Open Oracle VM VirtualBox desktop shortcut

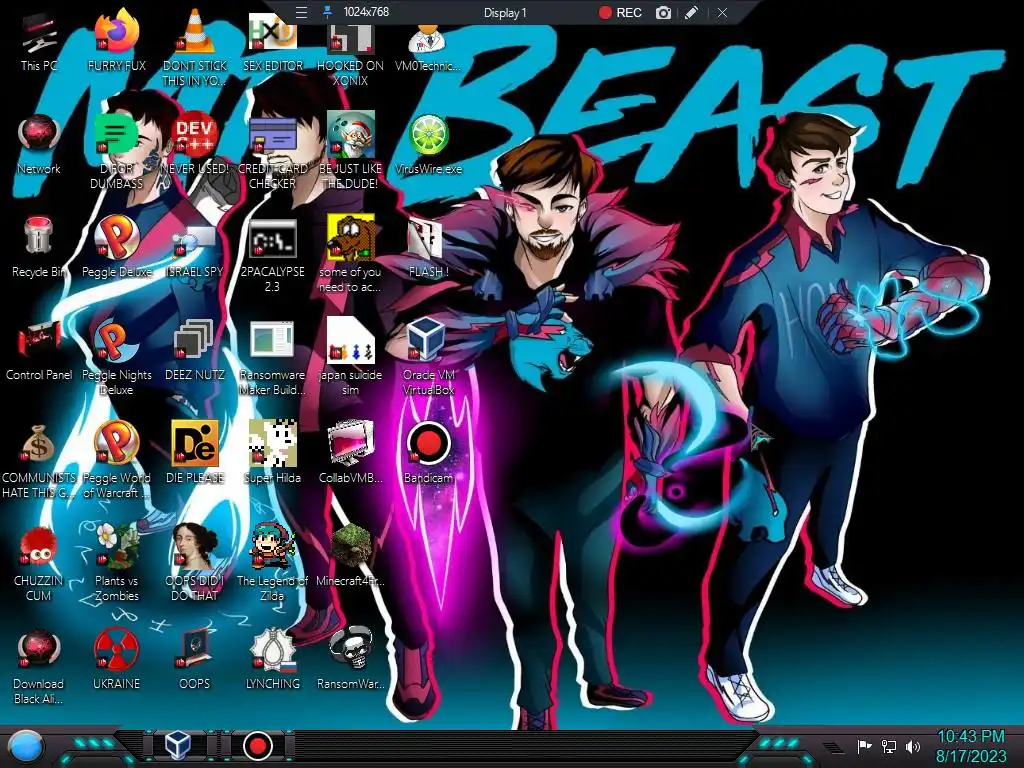(428, 357)
